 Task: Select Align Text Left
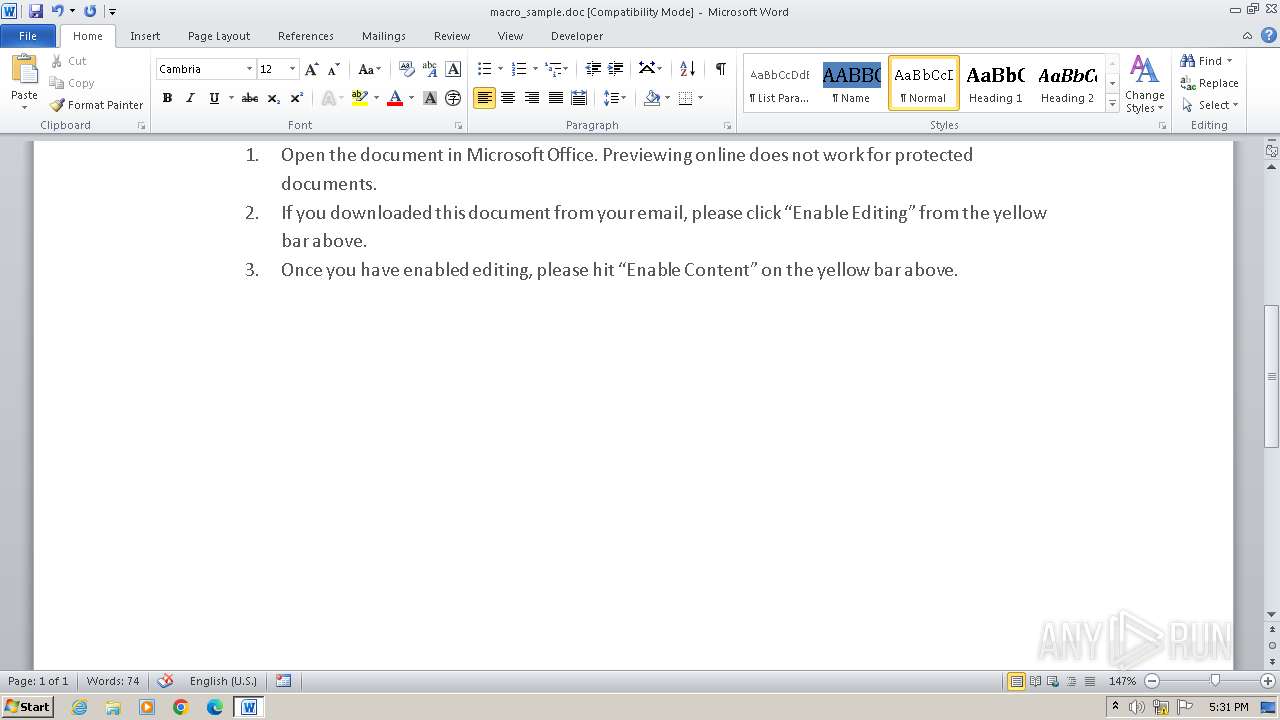click(x=484, y=98)
